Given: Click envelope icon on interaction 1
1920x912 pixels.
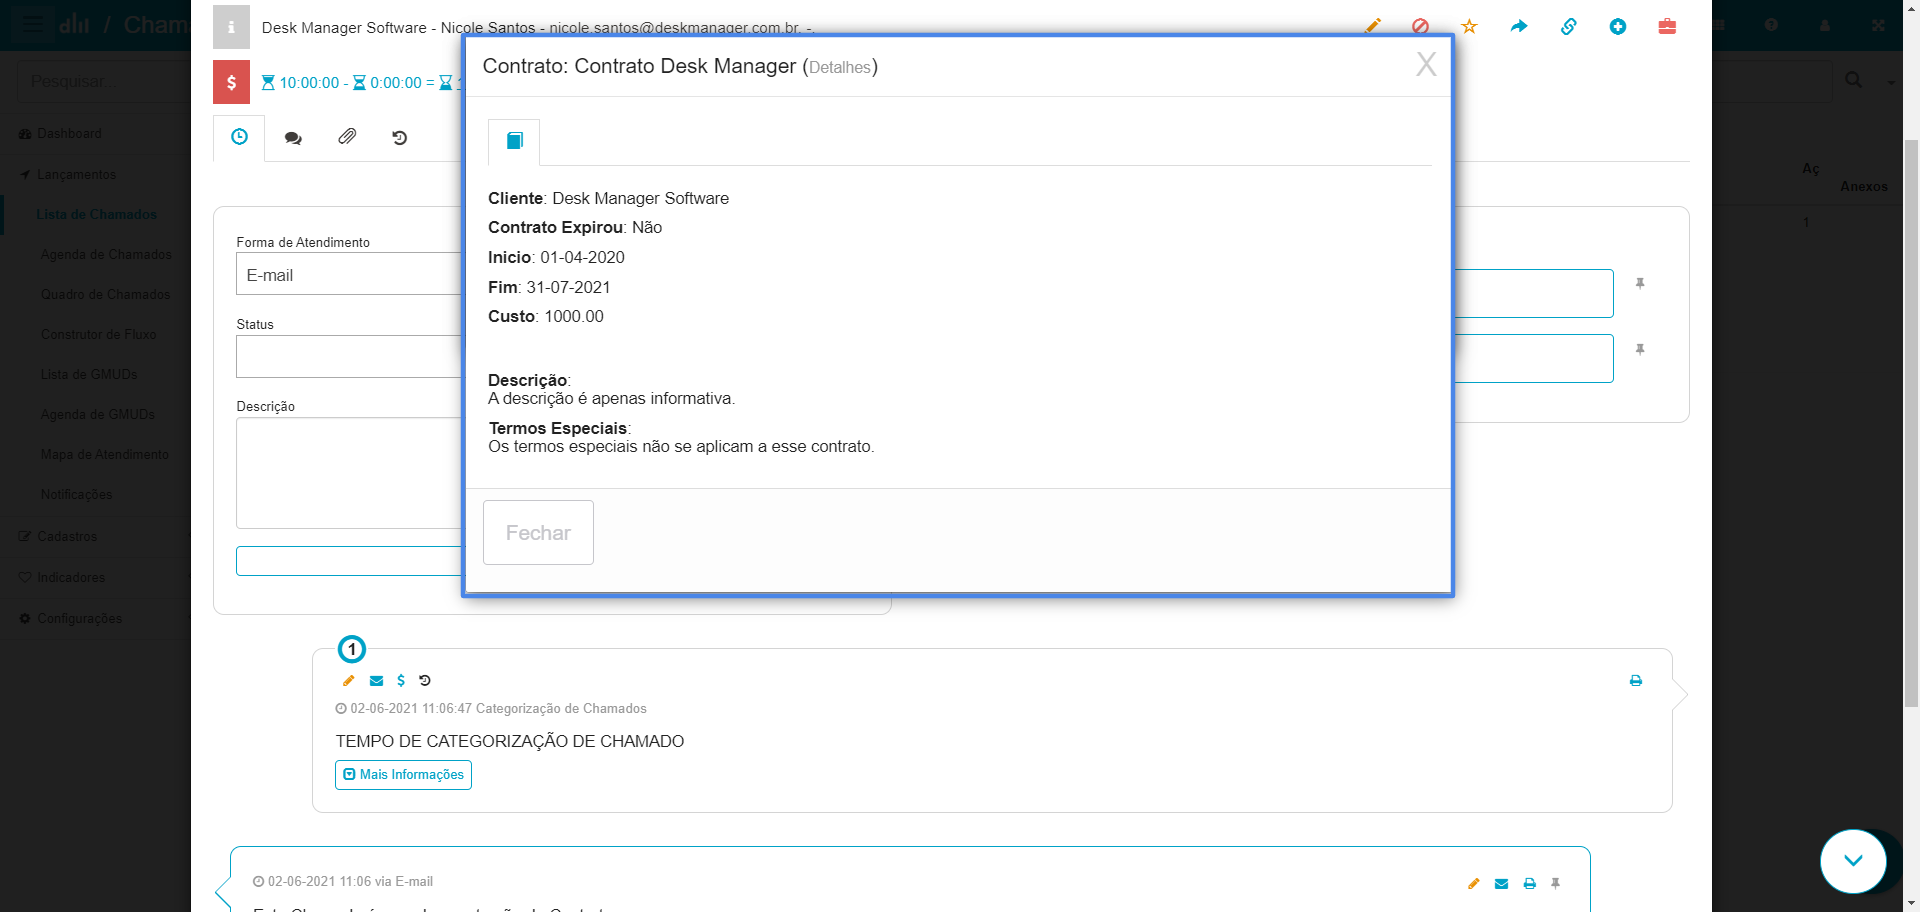Looking at the screenshot, I should [376, 681].
